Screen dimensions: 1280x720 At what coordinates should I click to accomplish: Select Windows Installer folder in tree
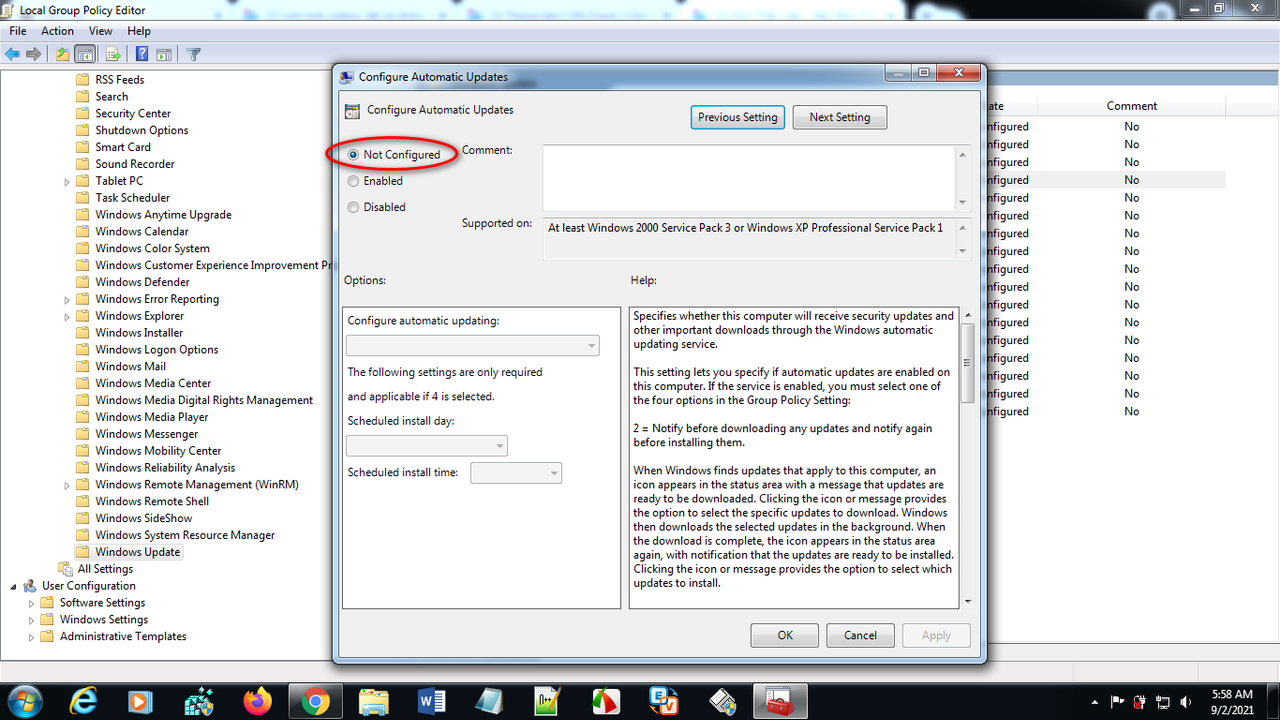(x=139, y=333)
